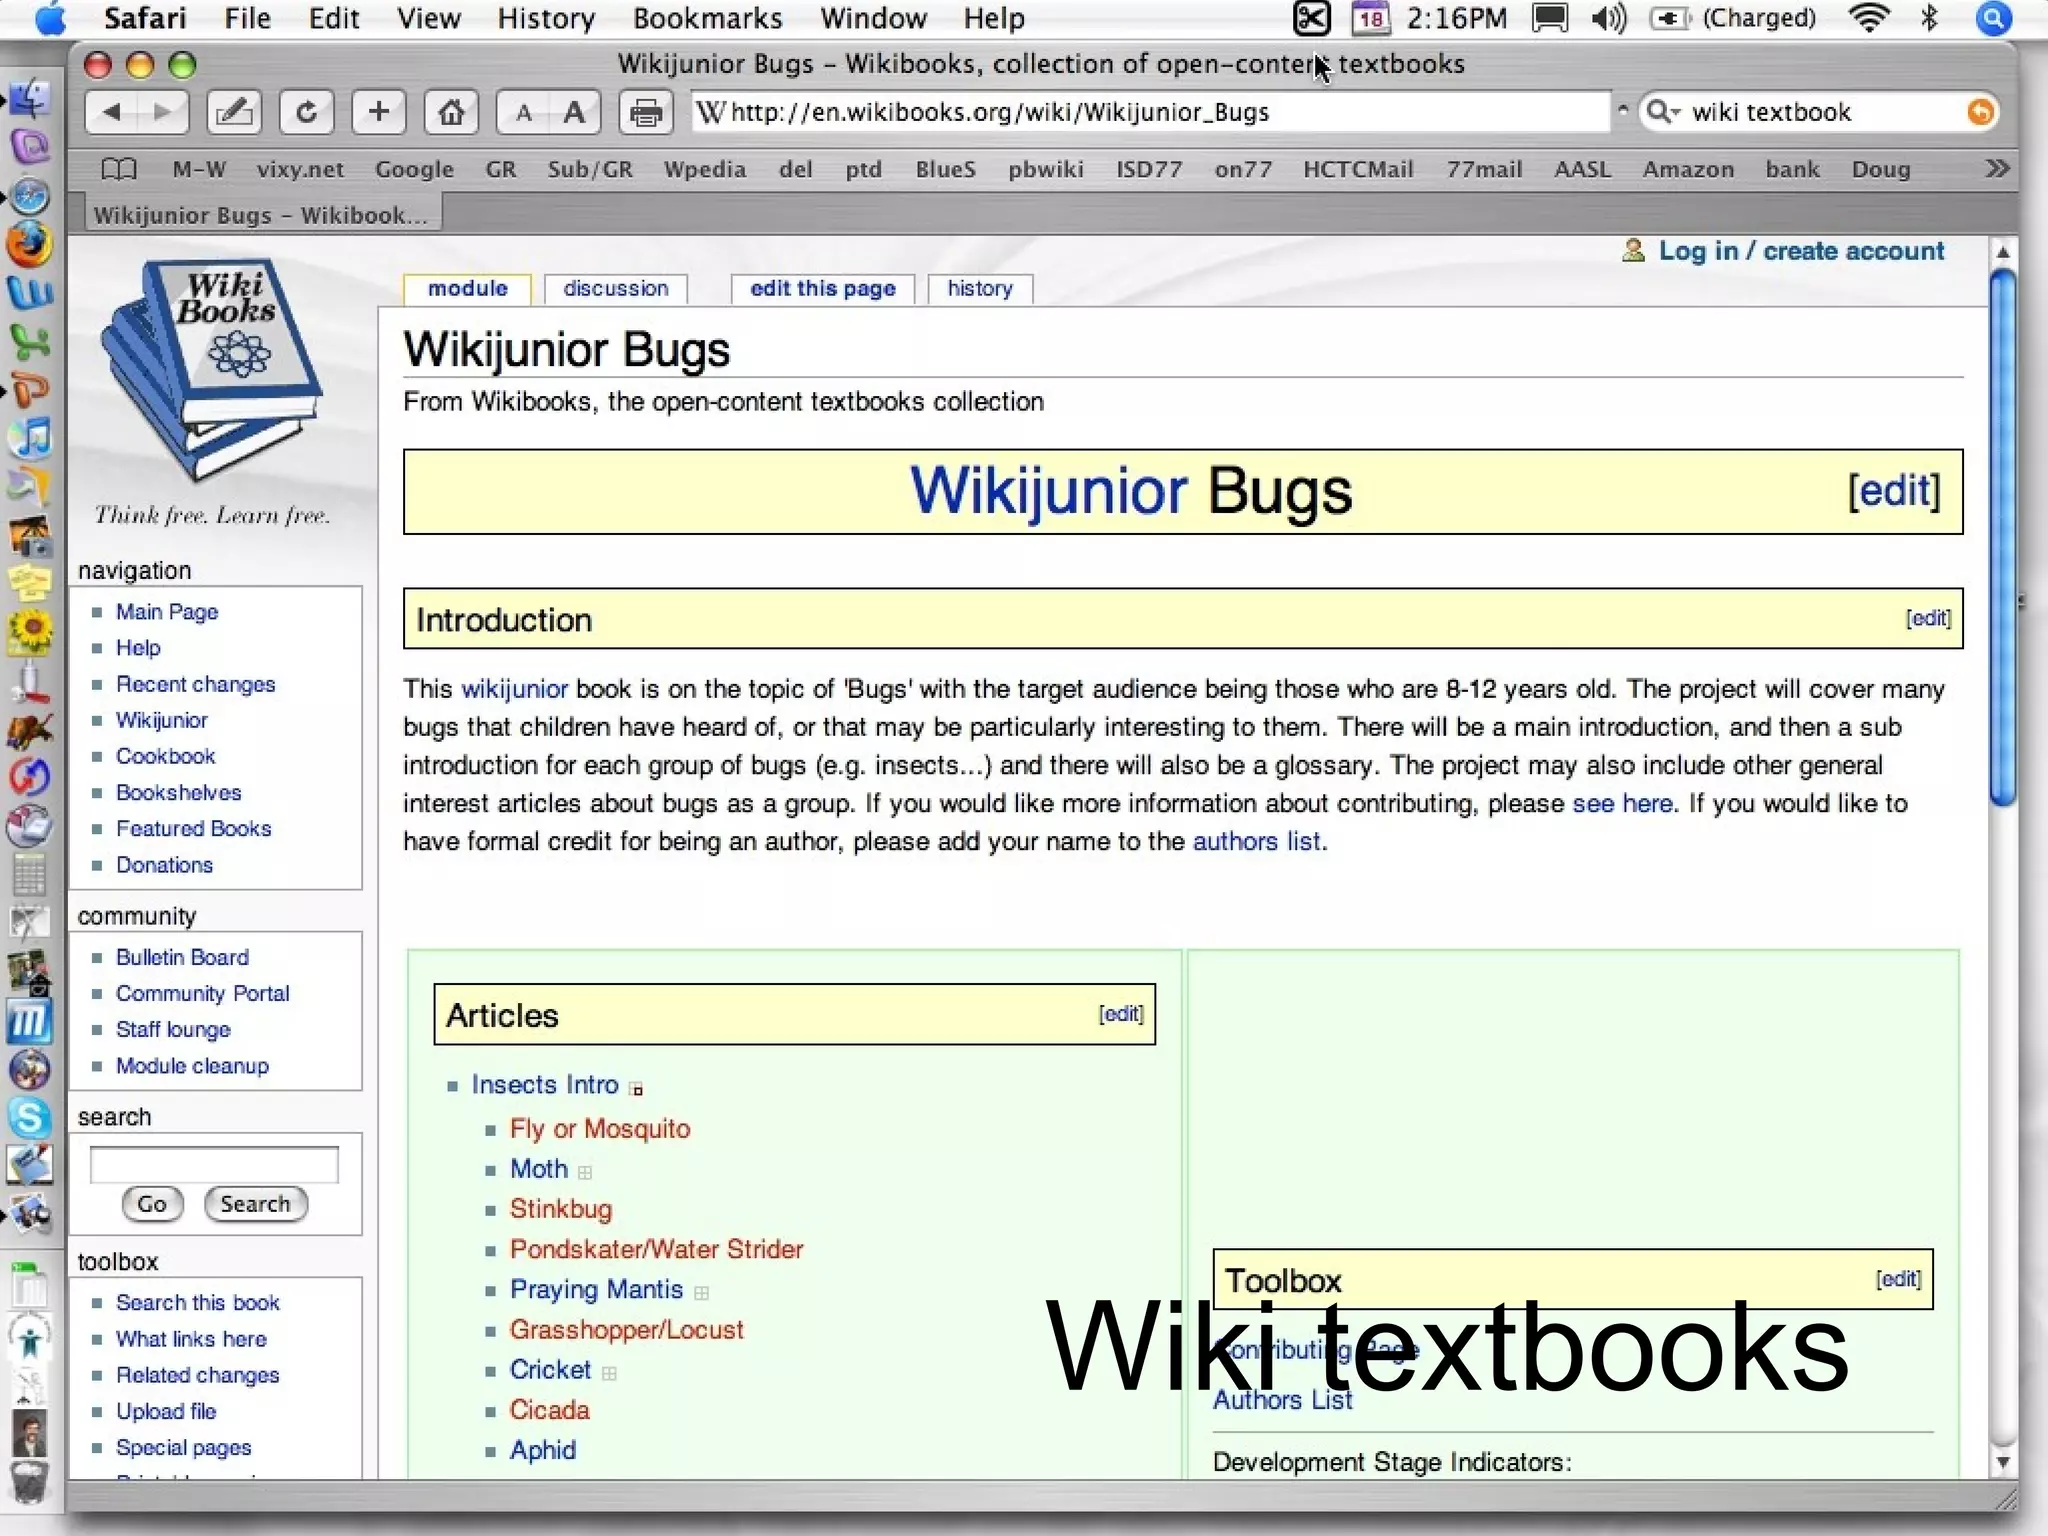Make text smaller with small A button
Screen dimensions: 2048x1536
coord(523,112)
